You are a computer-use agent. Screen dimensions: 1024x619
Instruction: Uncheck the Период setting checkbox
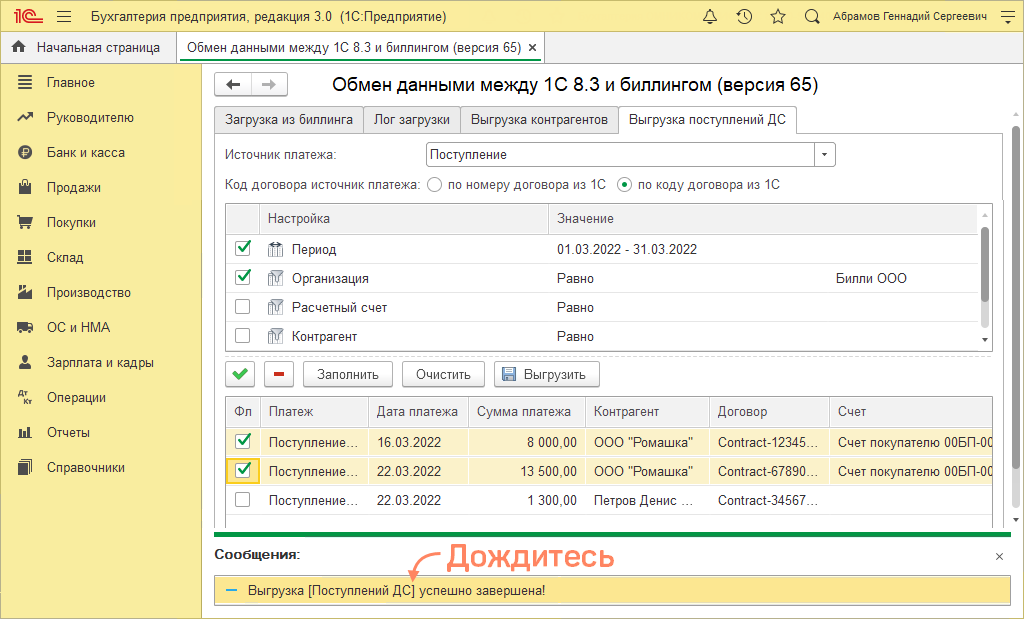(242, 249)
